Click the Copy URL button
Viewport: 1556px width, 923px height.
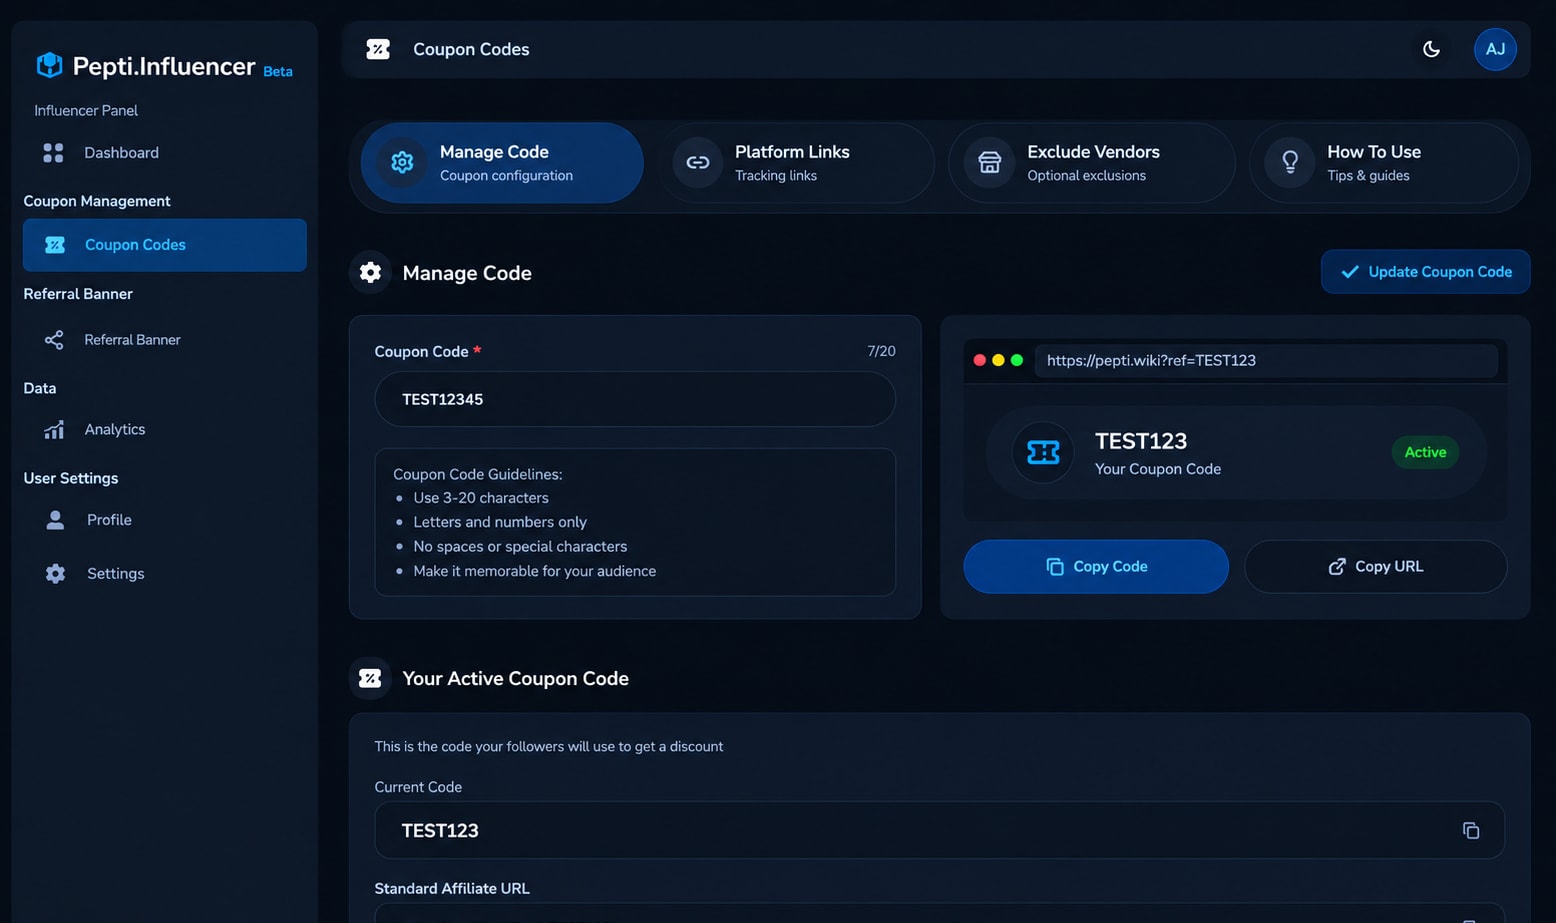tap(1375, 567)
